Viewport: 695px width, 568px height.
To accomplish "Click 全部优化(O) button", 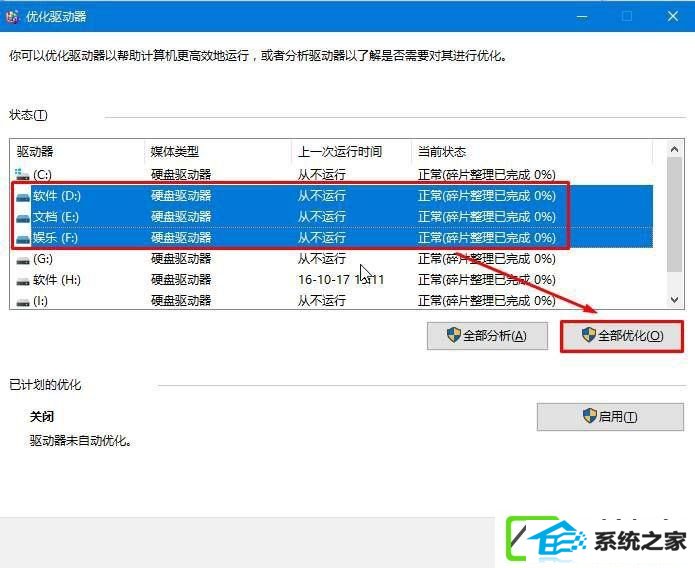I will pyautogui.click(x=622, y=336).
